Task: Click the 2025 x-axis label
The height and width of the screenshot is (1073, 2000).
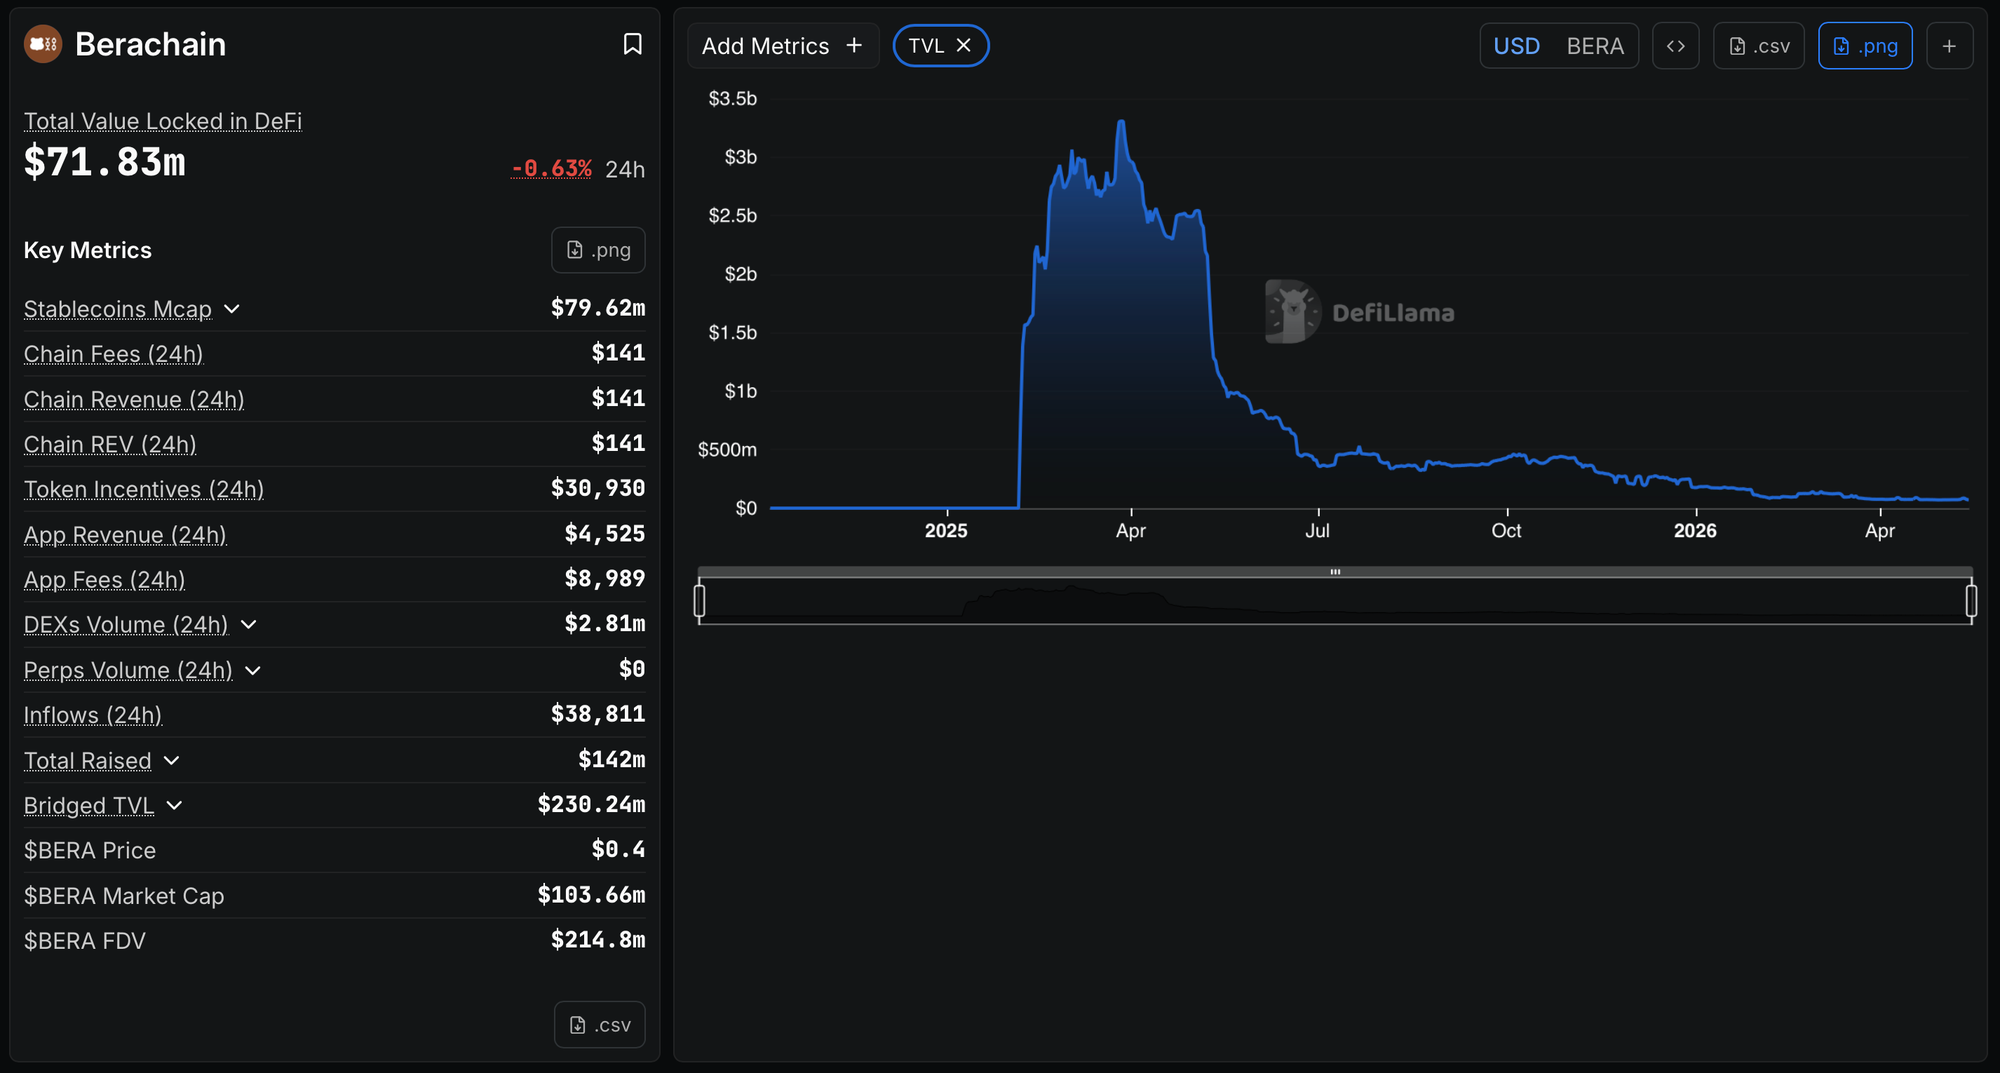Action: (x=946, y=531)
